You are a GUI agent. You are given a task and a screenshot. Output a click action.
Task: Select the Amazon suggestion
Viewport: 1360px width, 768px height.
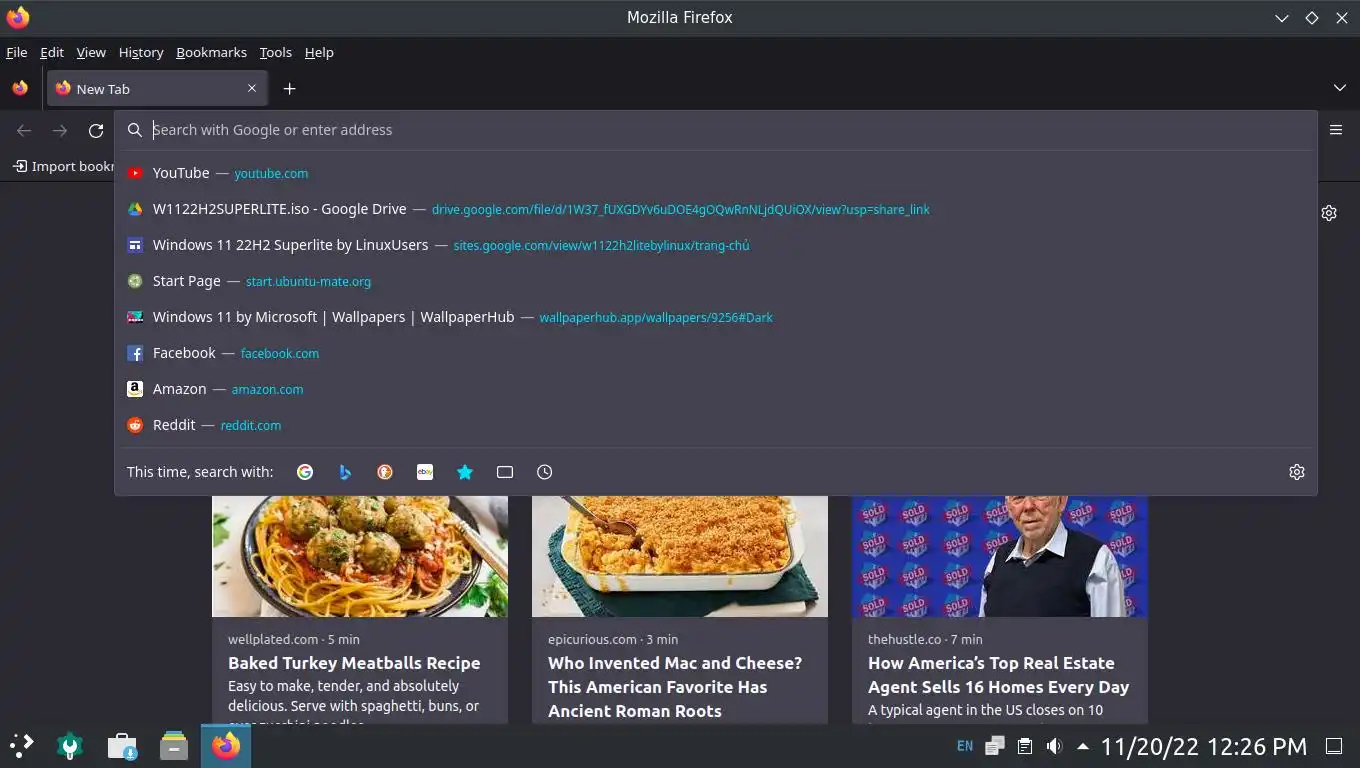tap(716, 389)
